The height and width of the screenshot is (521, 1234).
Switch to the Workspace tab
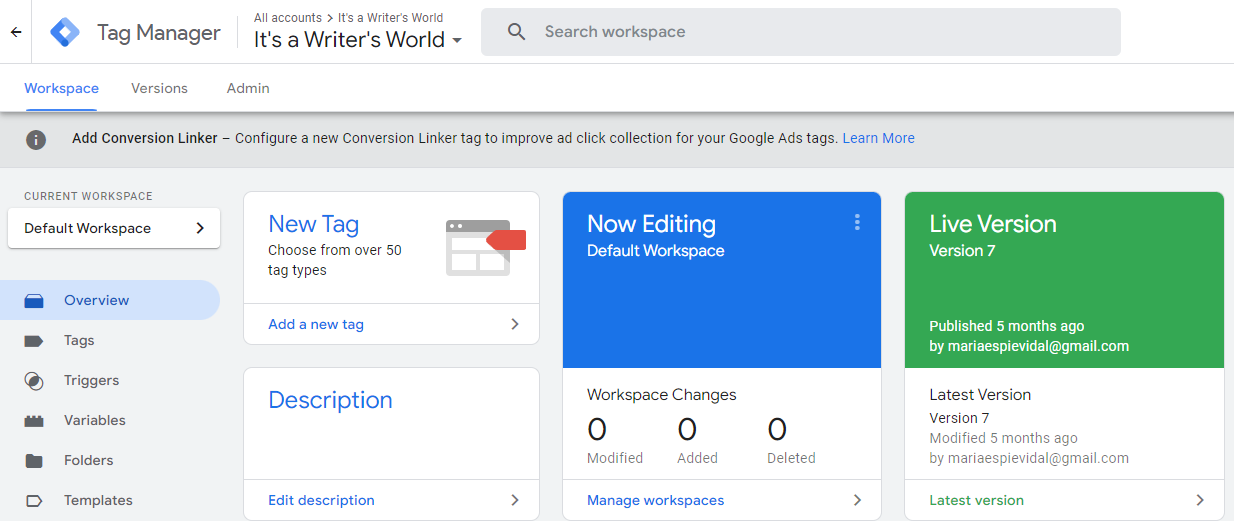(x=61, y=88)
